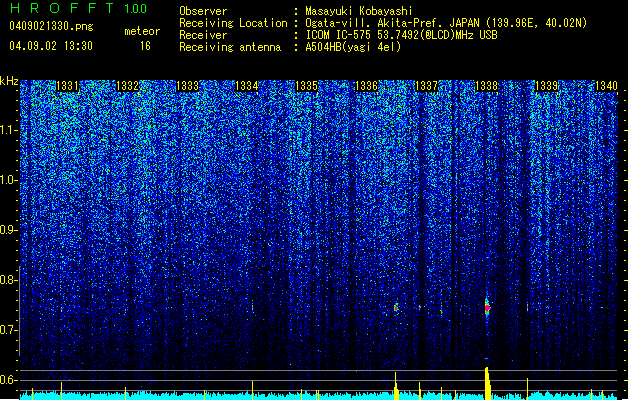Click the 0.8 frequency axis label
Screen dimensions: 629x400
click(x=9, y=280)
